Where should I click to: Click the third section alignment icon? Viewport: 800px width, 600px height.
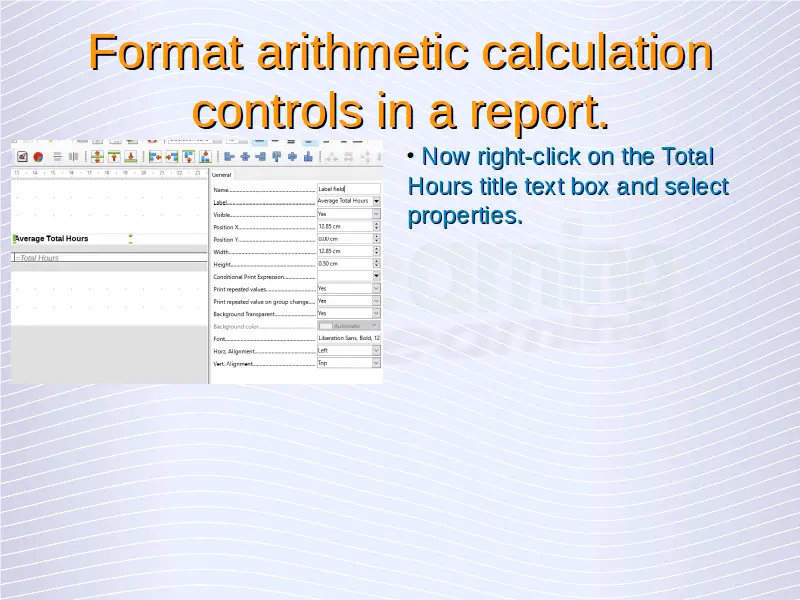tap(189, 157)
